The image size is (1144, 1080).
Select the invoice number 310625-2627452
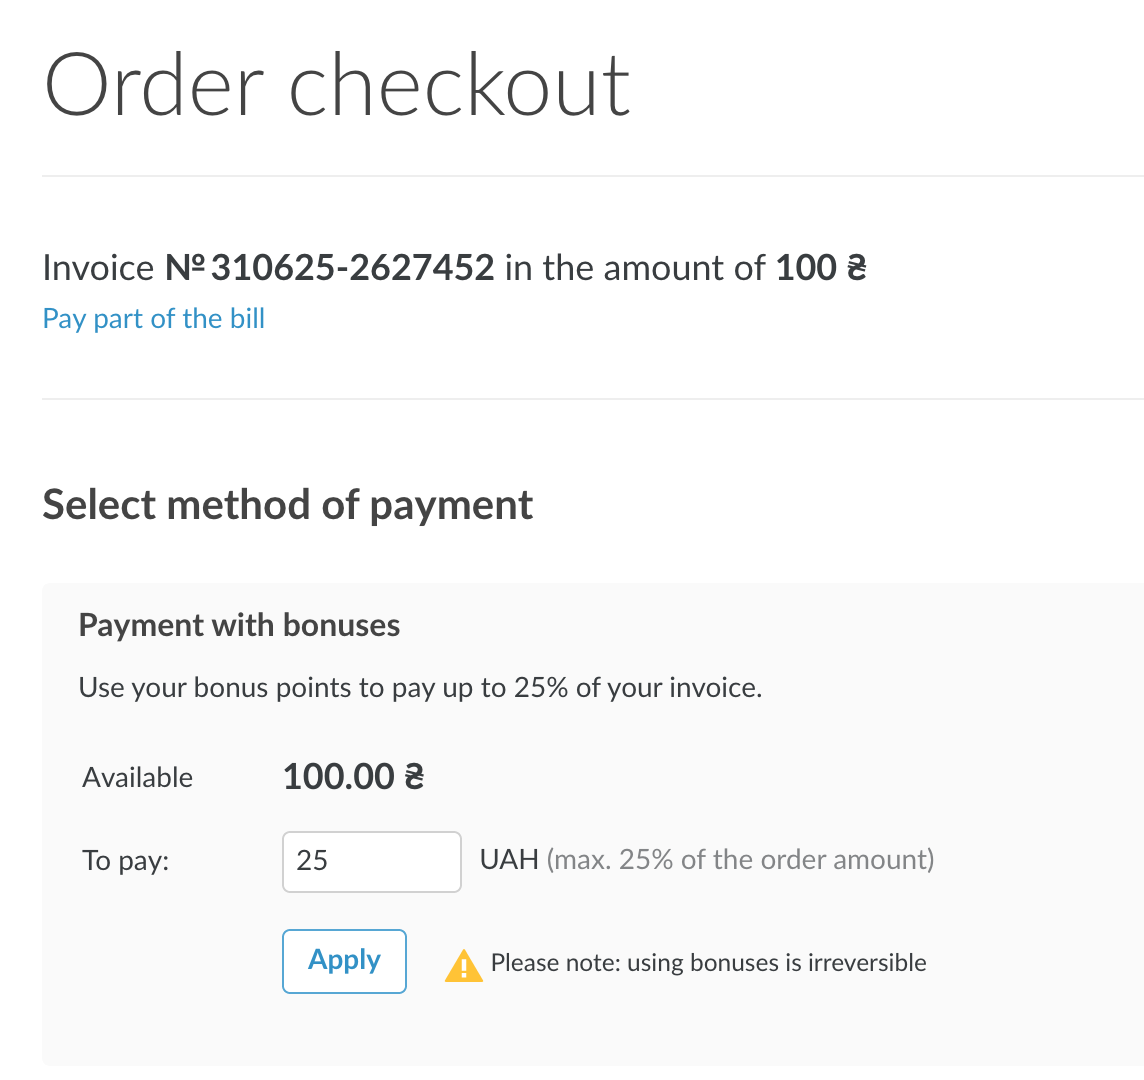[352, 268]
